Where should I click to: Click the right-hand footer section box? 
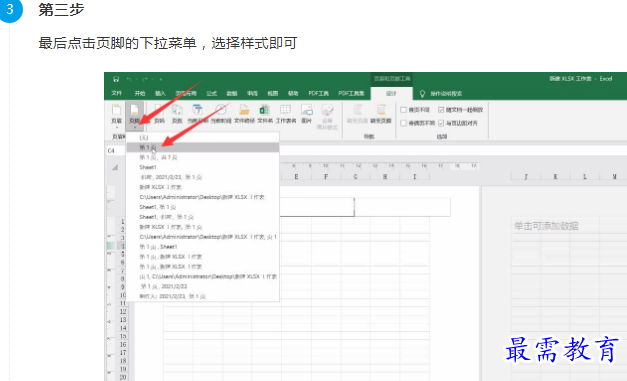coord(402,207)
